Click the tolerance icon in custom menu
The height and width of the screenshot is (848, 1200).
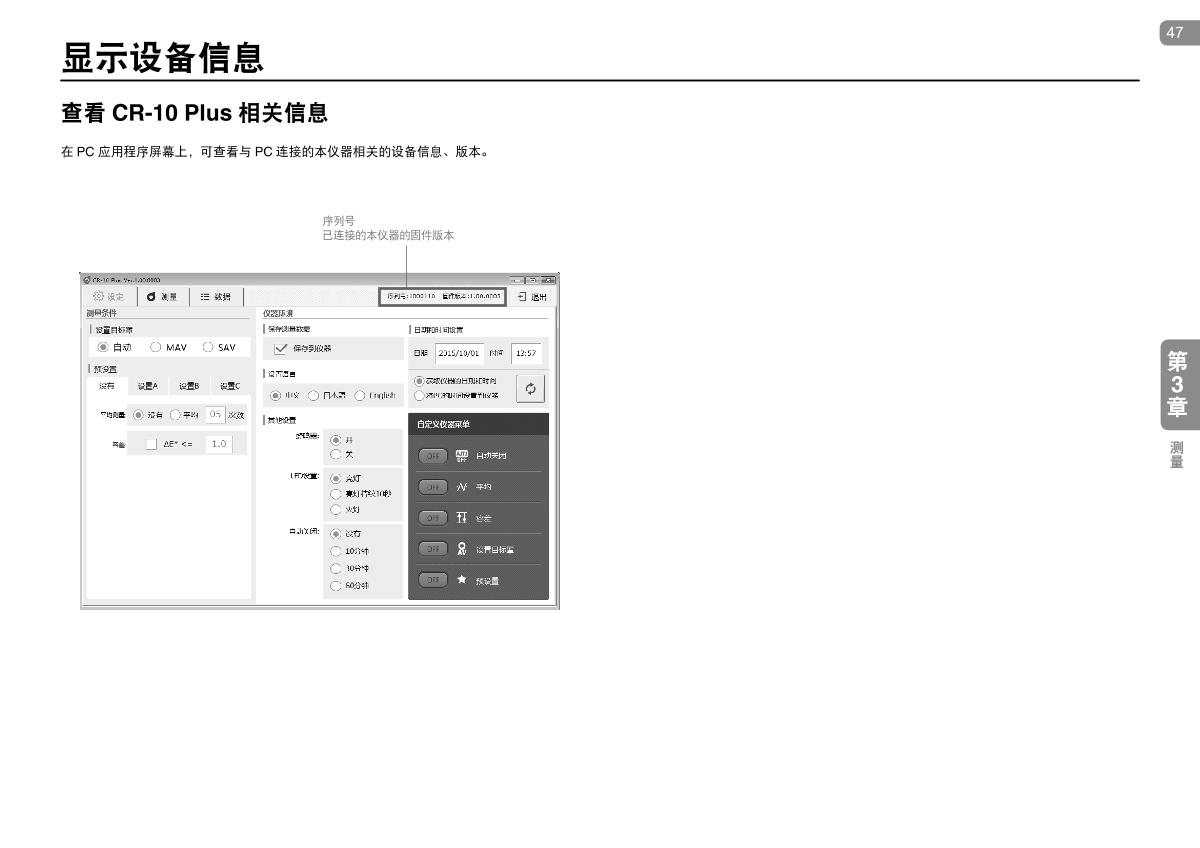click(x=462, y=518)
